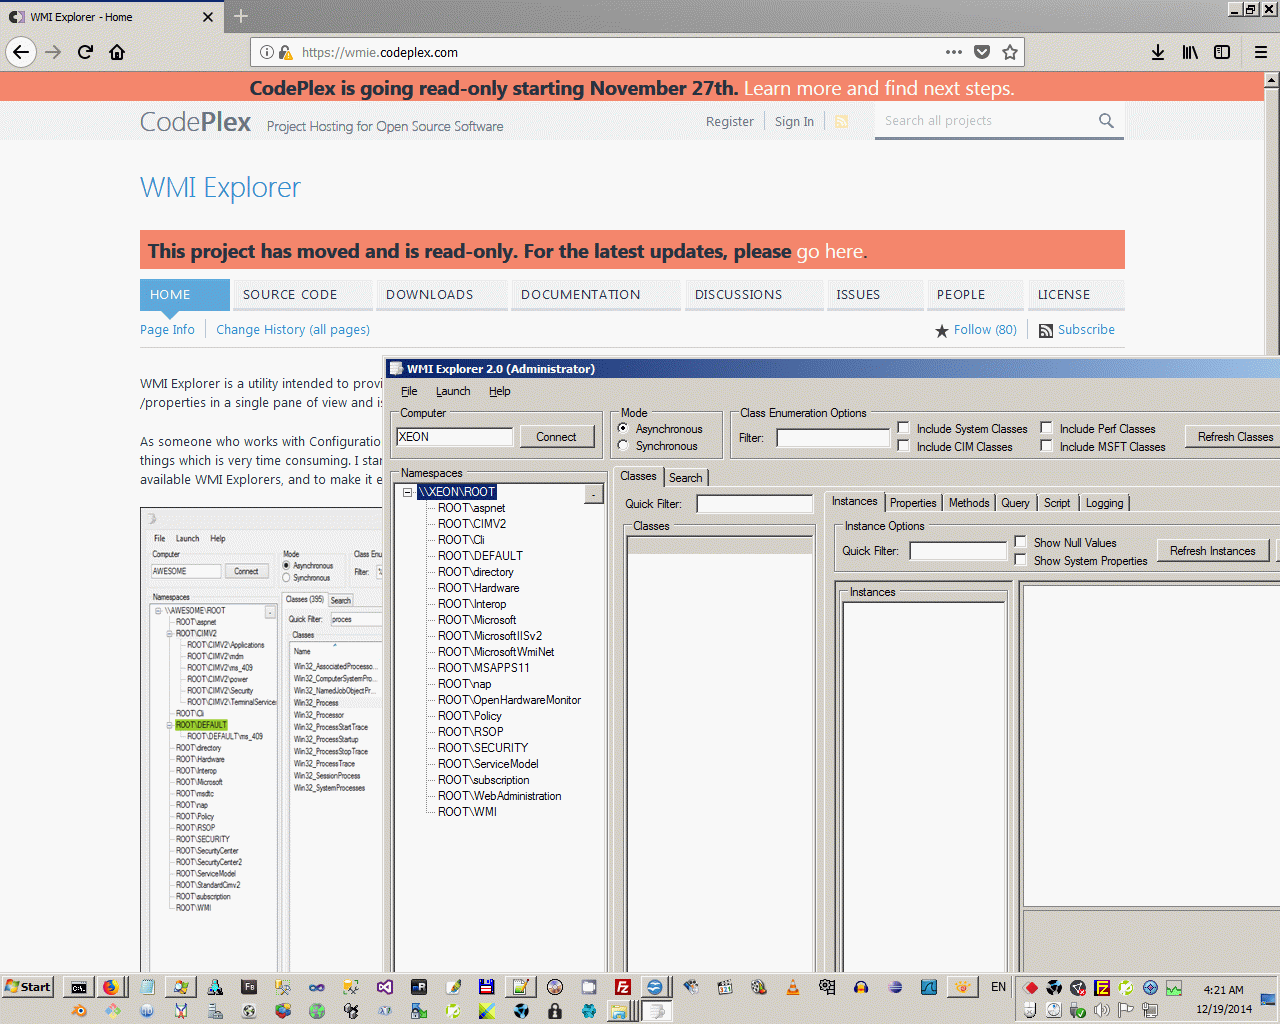Click the Class Enumeration Filter field
Image resolution: width=1280 pixels, height=1024 pixels.
(833, 437)
